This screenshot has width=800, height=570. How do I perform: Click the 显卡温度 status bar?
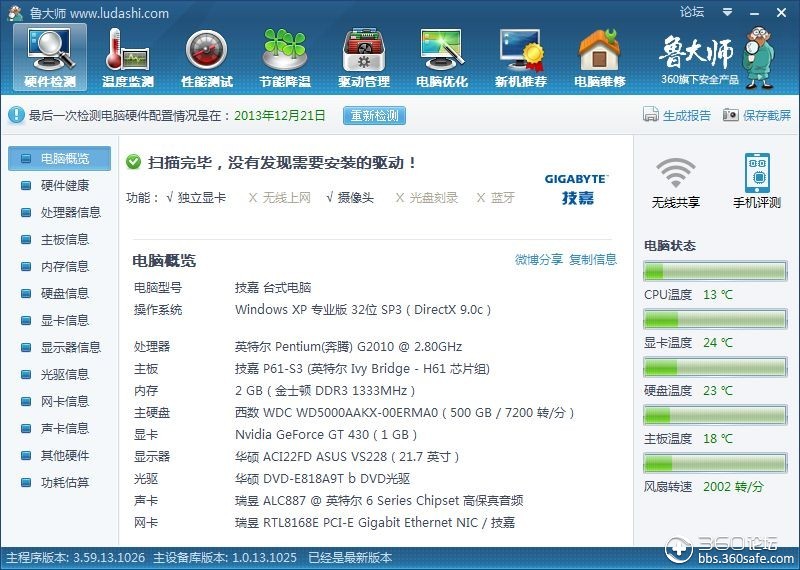[x=715, y=319]
